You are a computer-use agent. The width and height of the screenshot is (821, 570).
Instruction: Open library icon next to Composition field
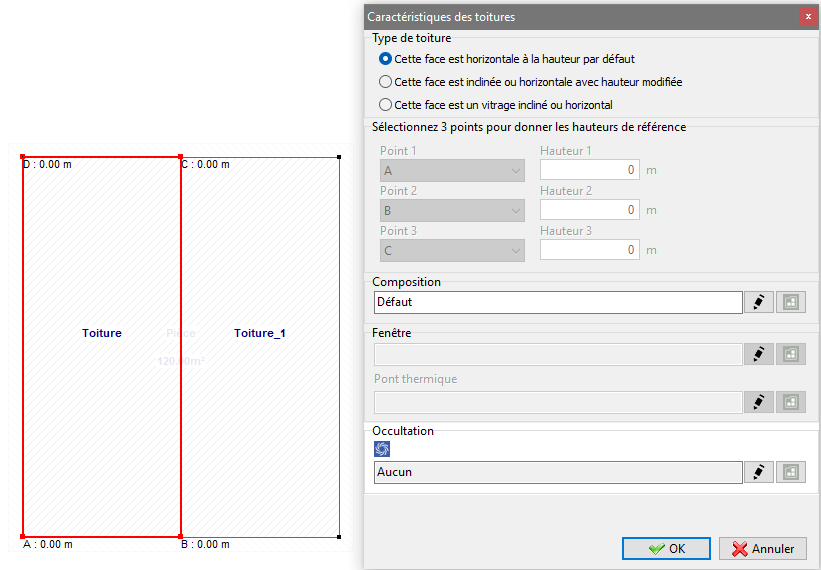(791, 303)
